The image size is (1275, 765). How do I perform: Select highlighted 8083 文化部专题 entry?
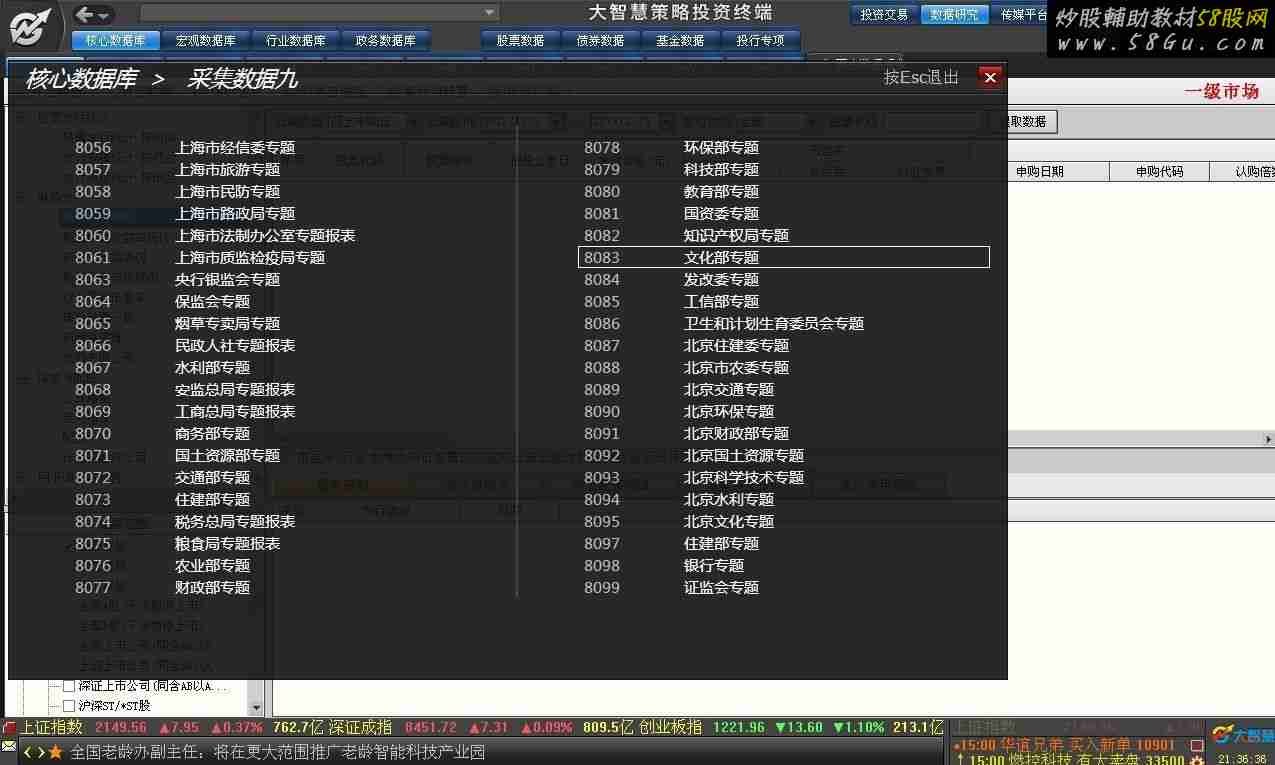[x=784, y=257]
